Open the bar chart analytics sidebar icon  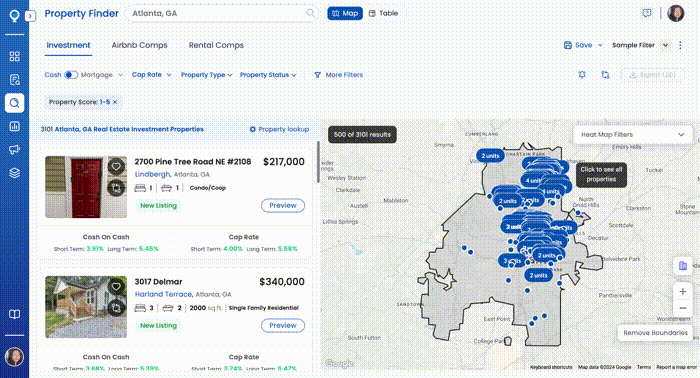[14, 126]
